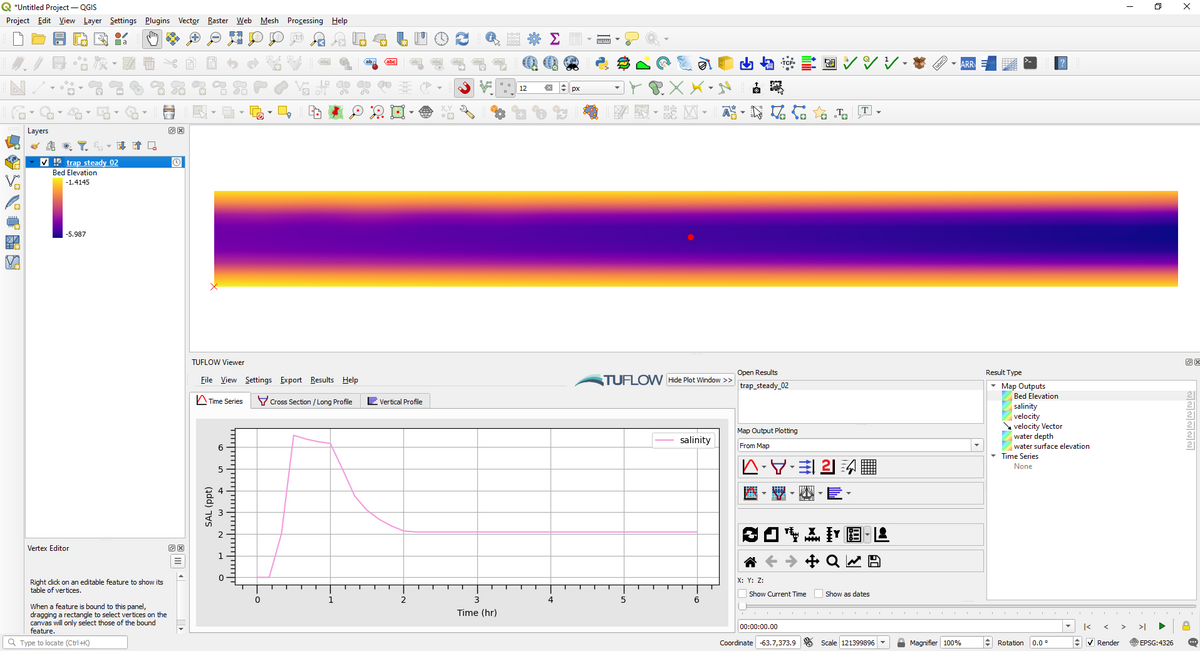Open the Processing menu
1200x651 pixels.
(304, 20)
